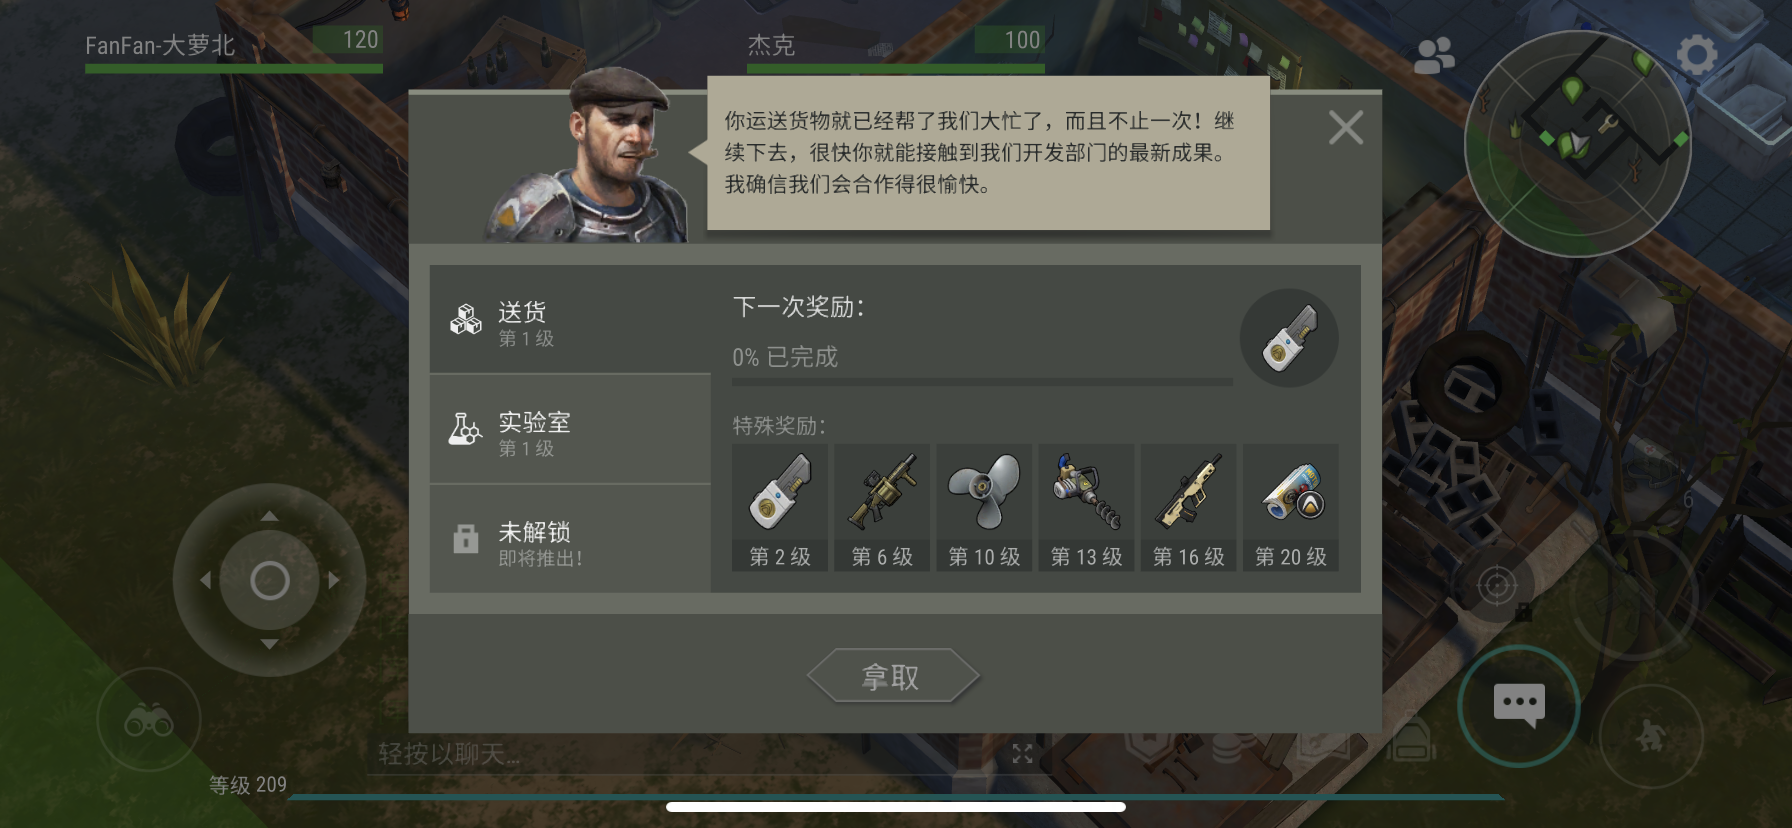Tap the chat speech bubble button
1792x828 pixels.
click(x=1519, y=706)
